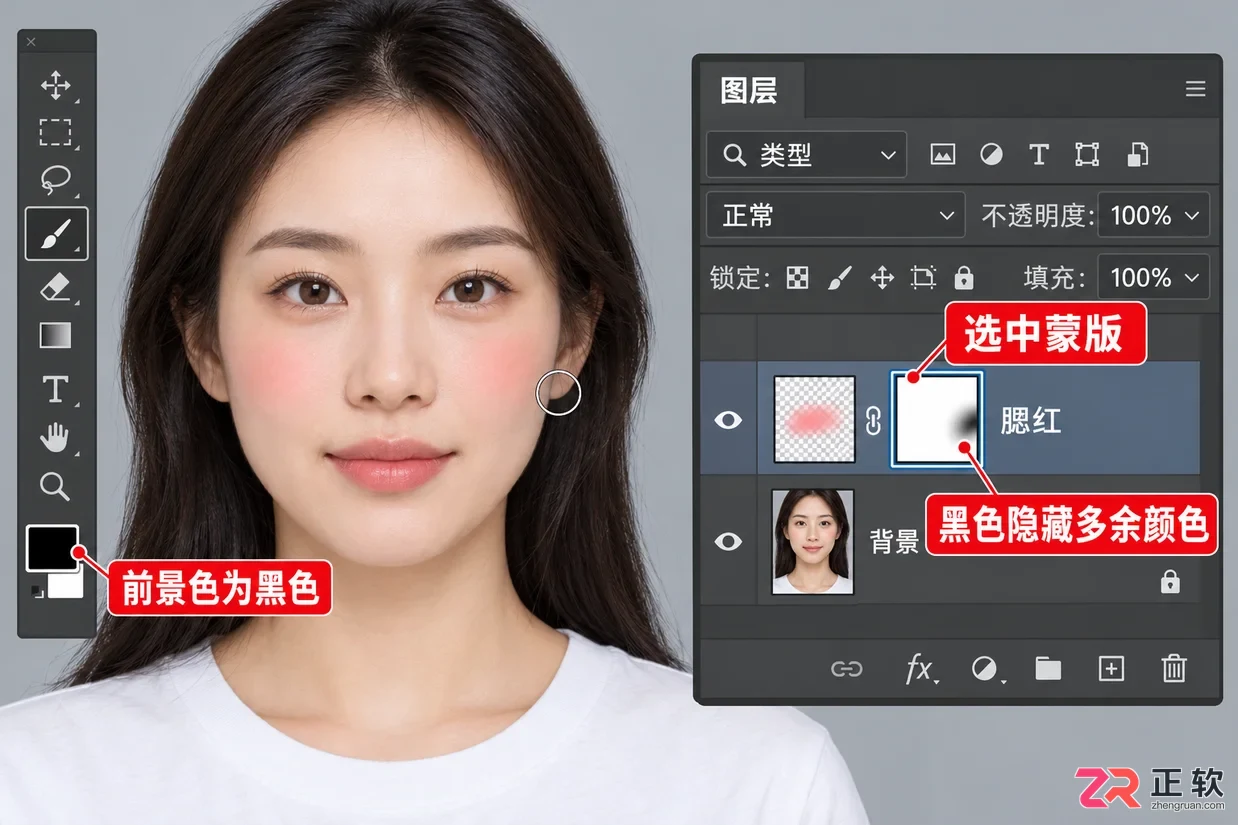The height and width of the screenshot is (825, 1238).
Task: Toggle lock all padlock icon
Action: click(964, 278)
